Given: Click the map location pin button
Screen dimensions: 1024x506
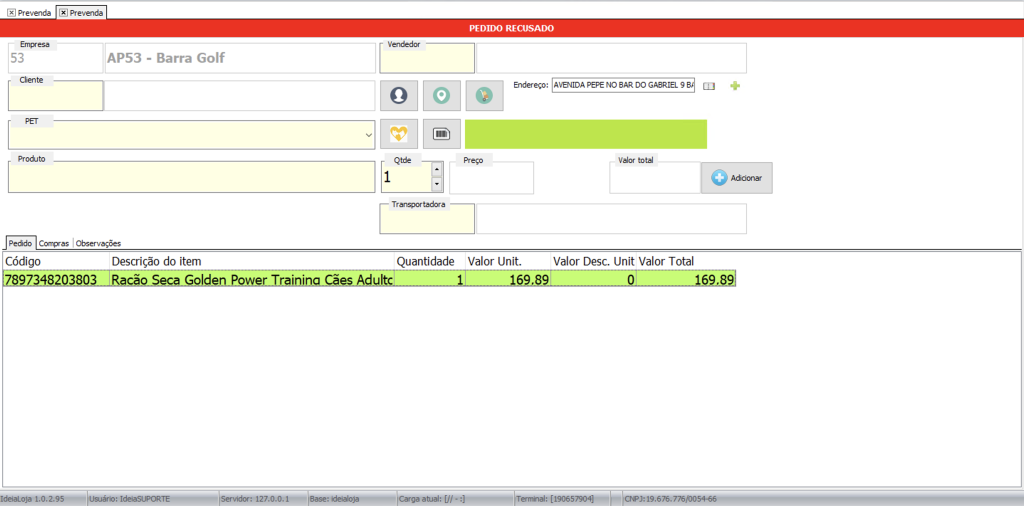Looking at the screenshot, I should click(x=441, y=96).
